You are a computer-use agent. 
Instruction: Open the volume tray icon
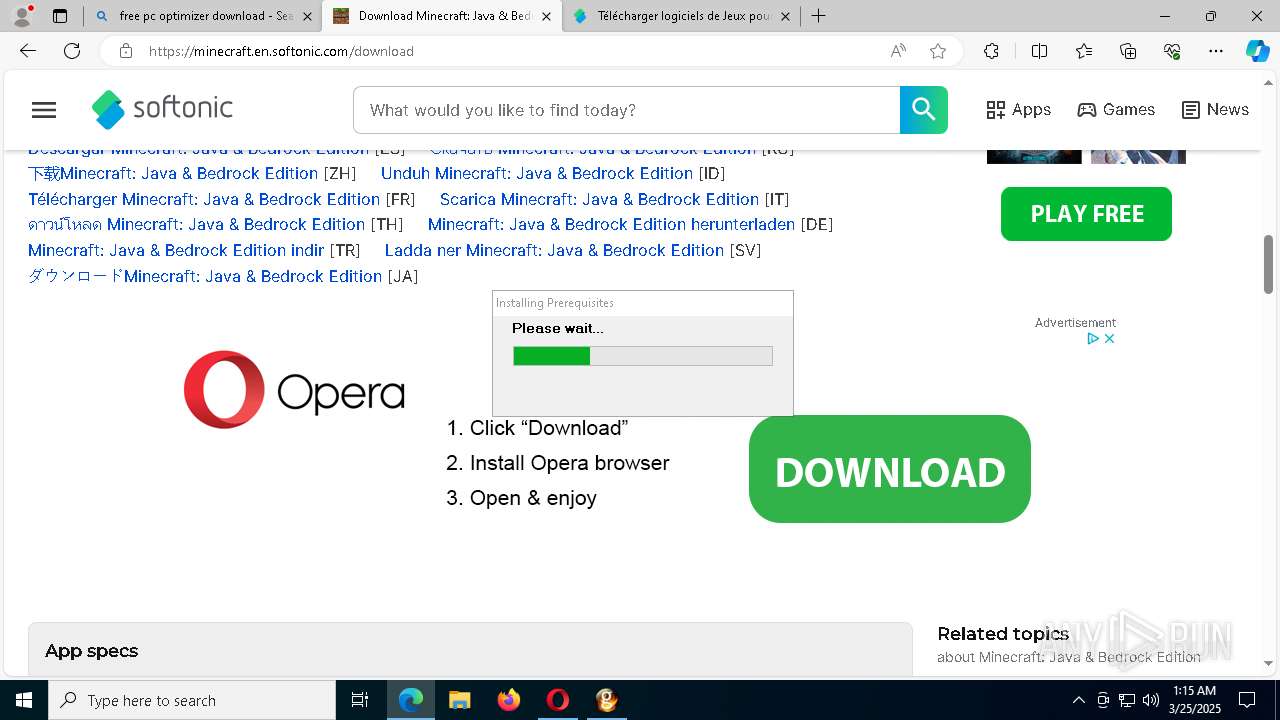point(1150,700)
